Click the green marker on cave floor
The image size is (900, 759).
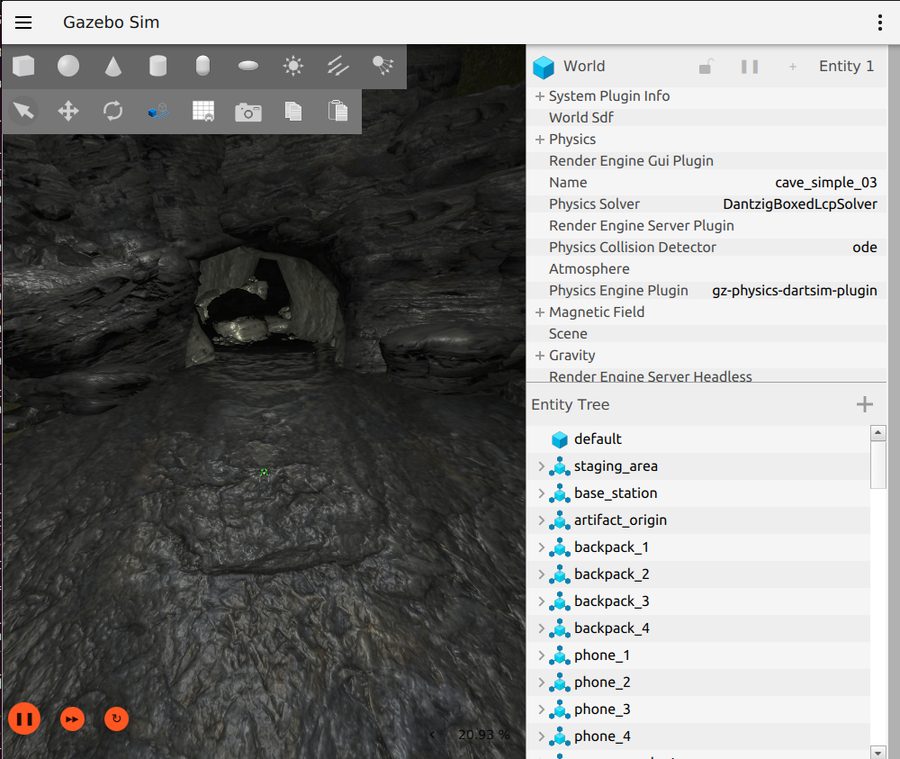pyautogui.click(x=264, y=472)
